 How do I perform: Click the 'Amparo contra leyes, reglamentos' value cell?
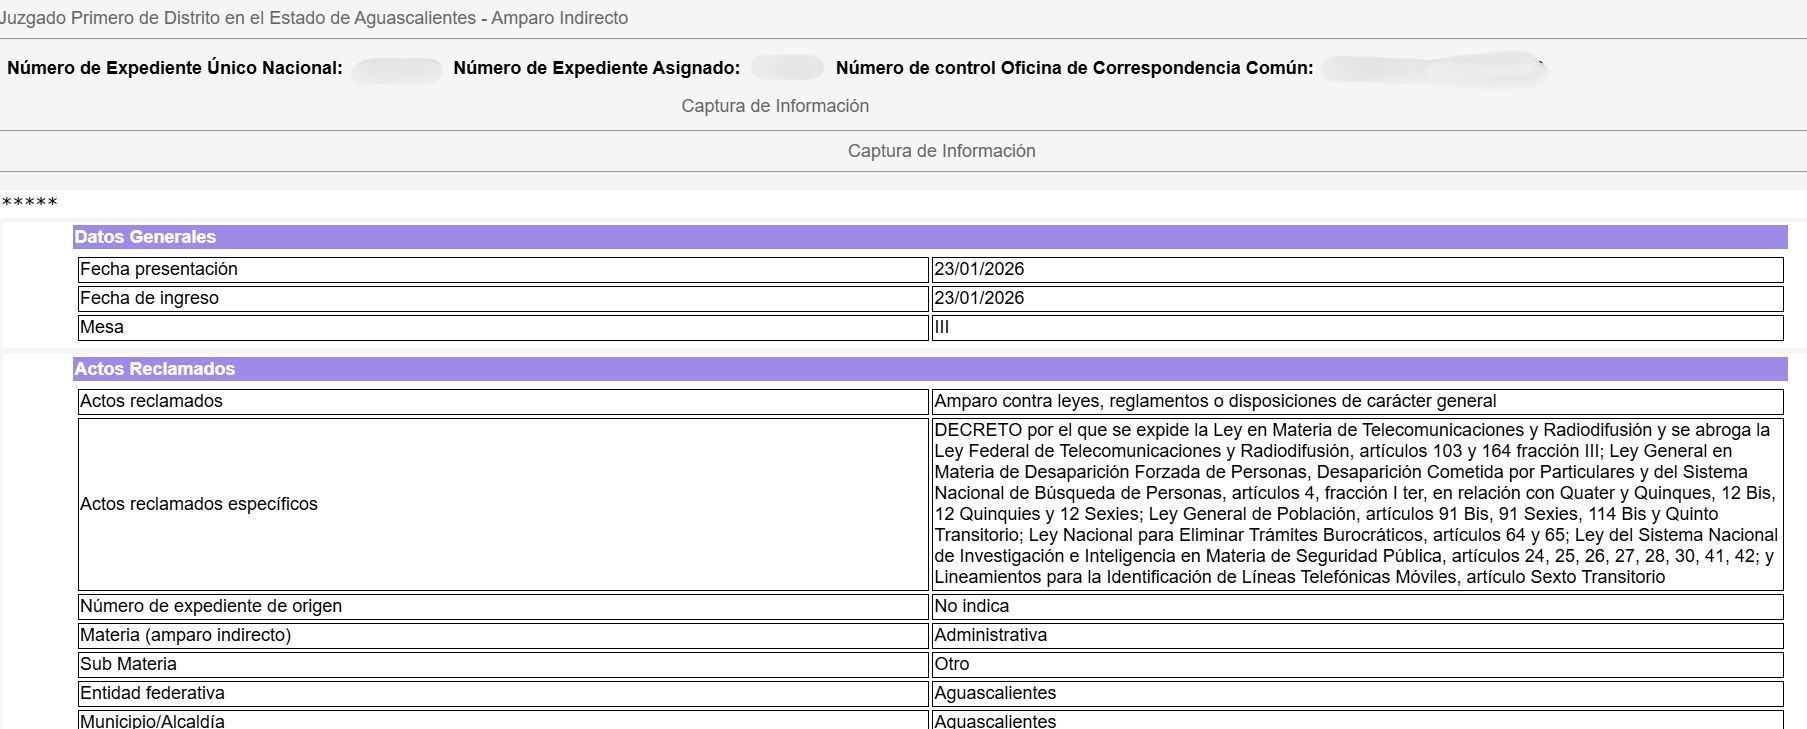click(x=1357, y=402)
